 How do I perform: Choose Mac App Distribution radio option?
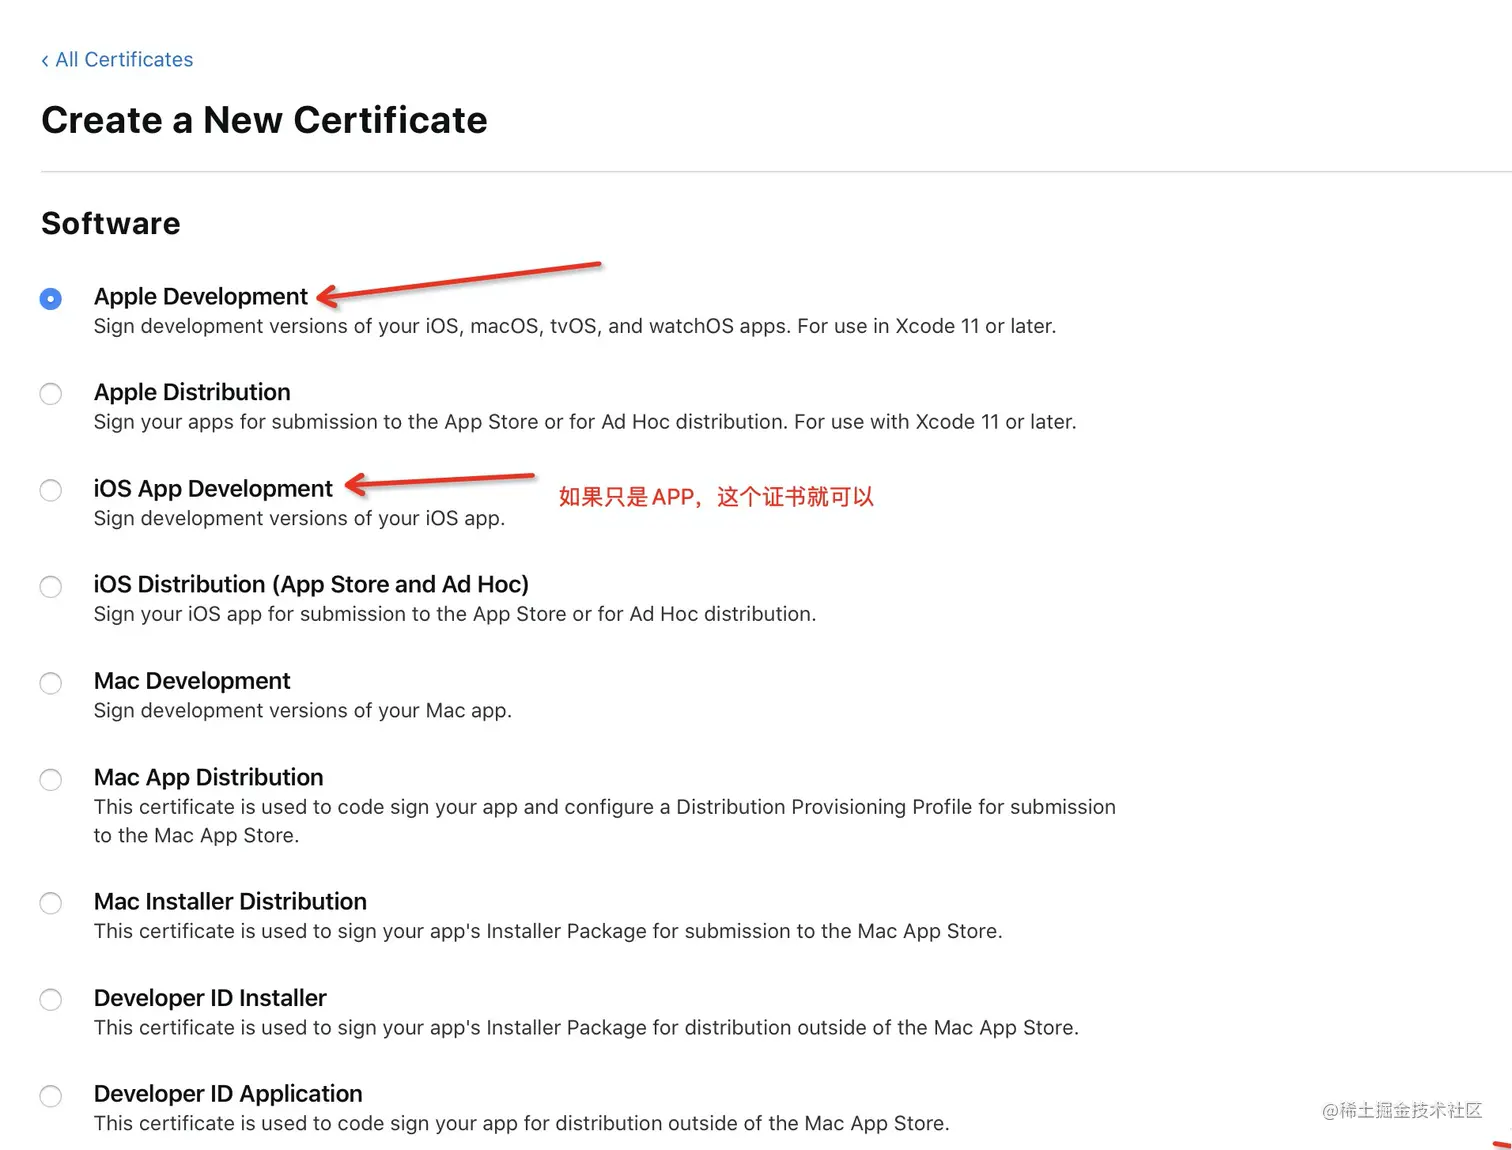(x=51, y=780)
